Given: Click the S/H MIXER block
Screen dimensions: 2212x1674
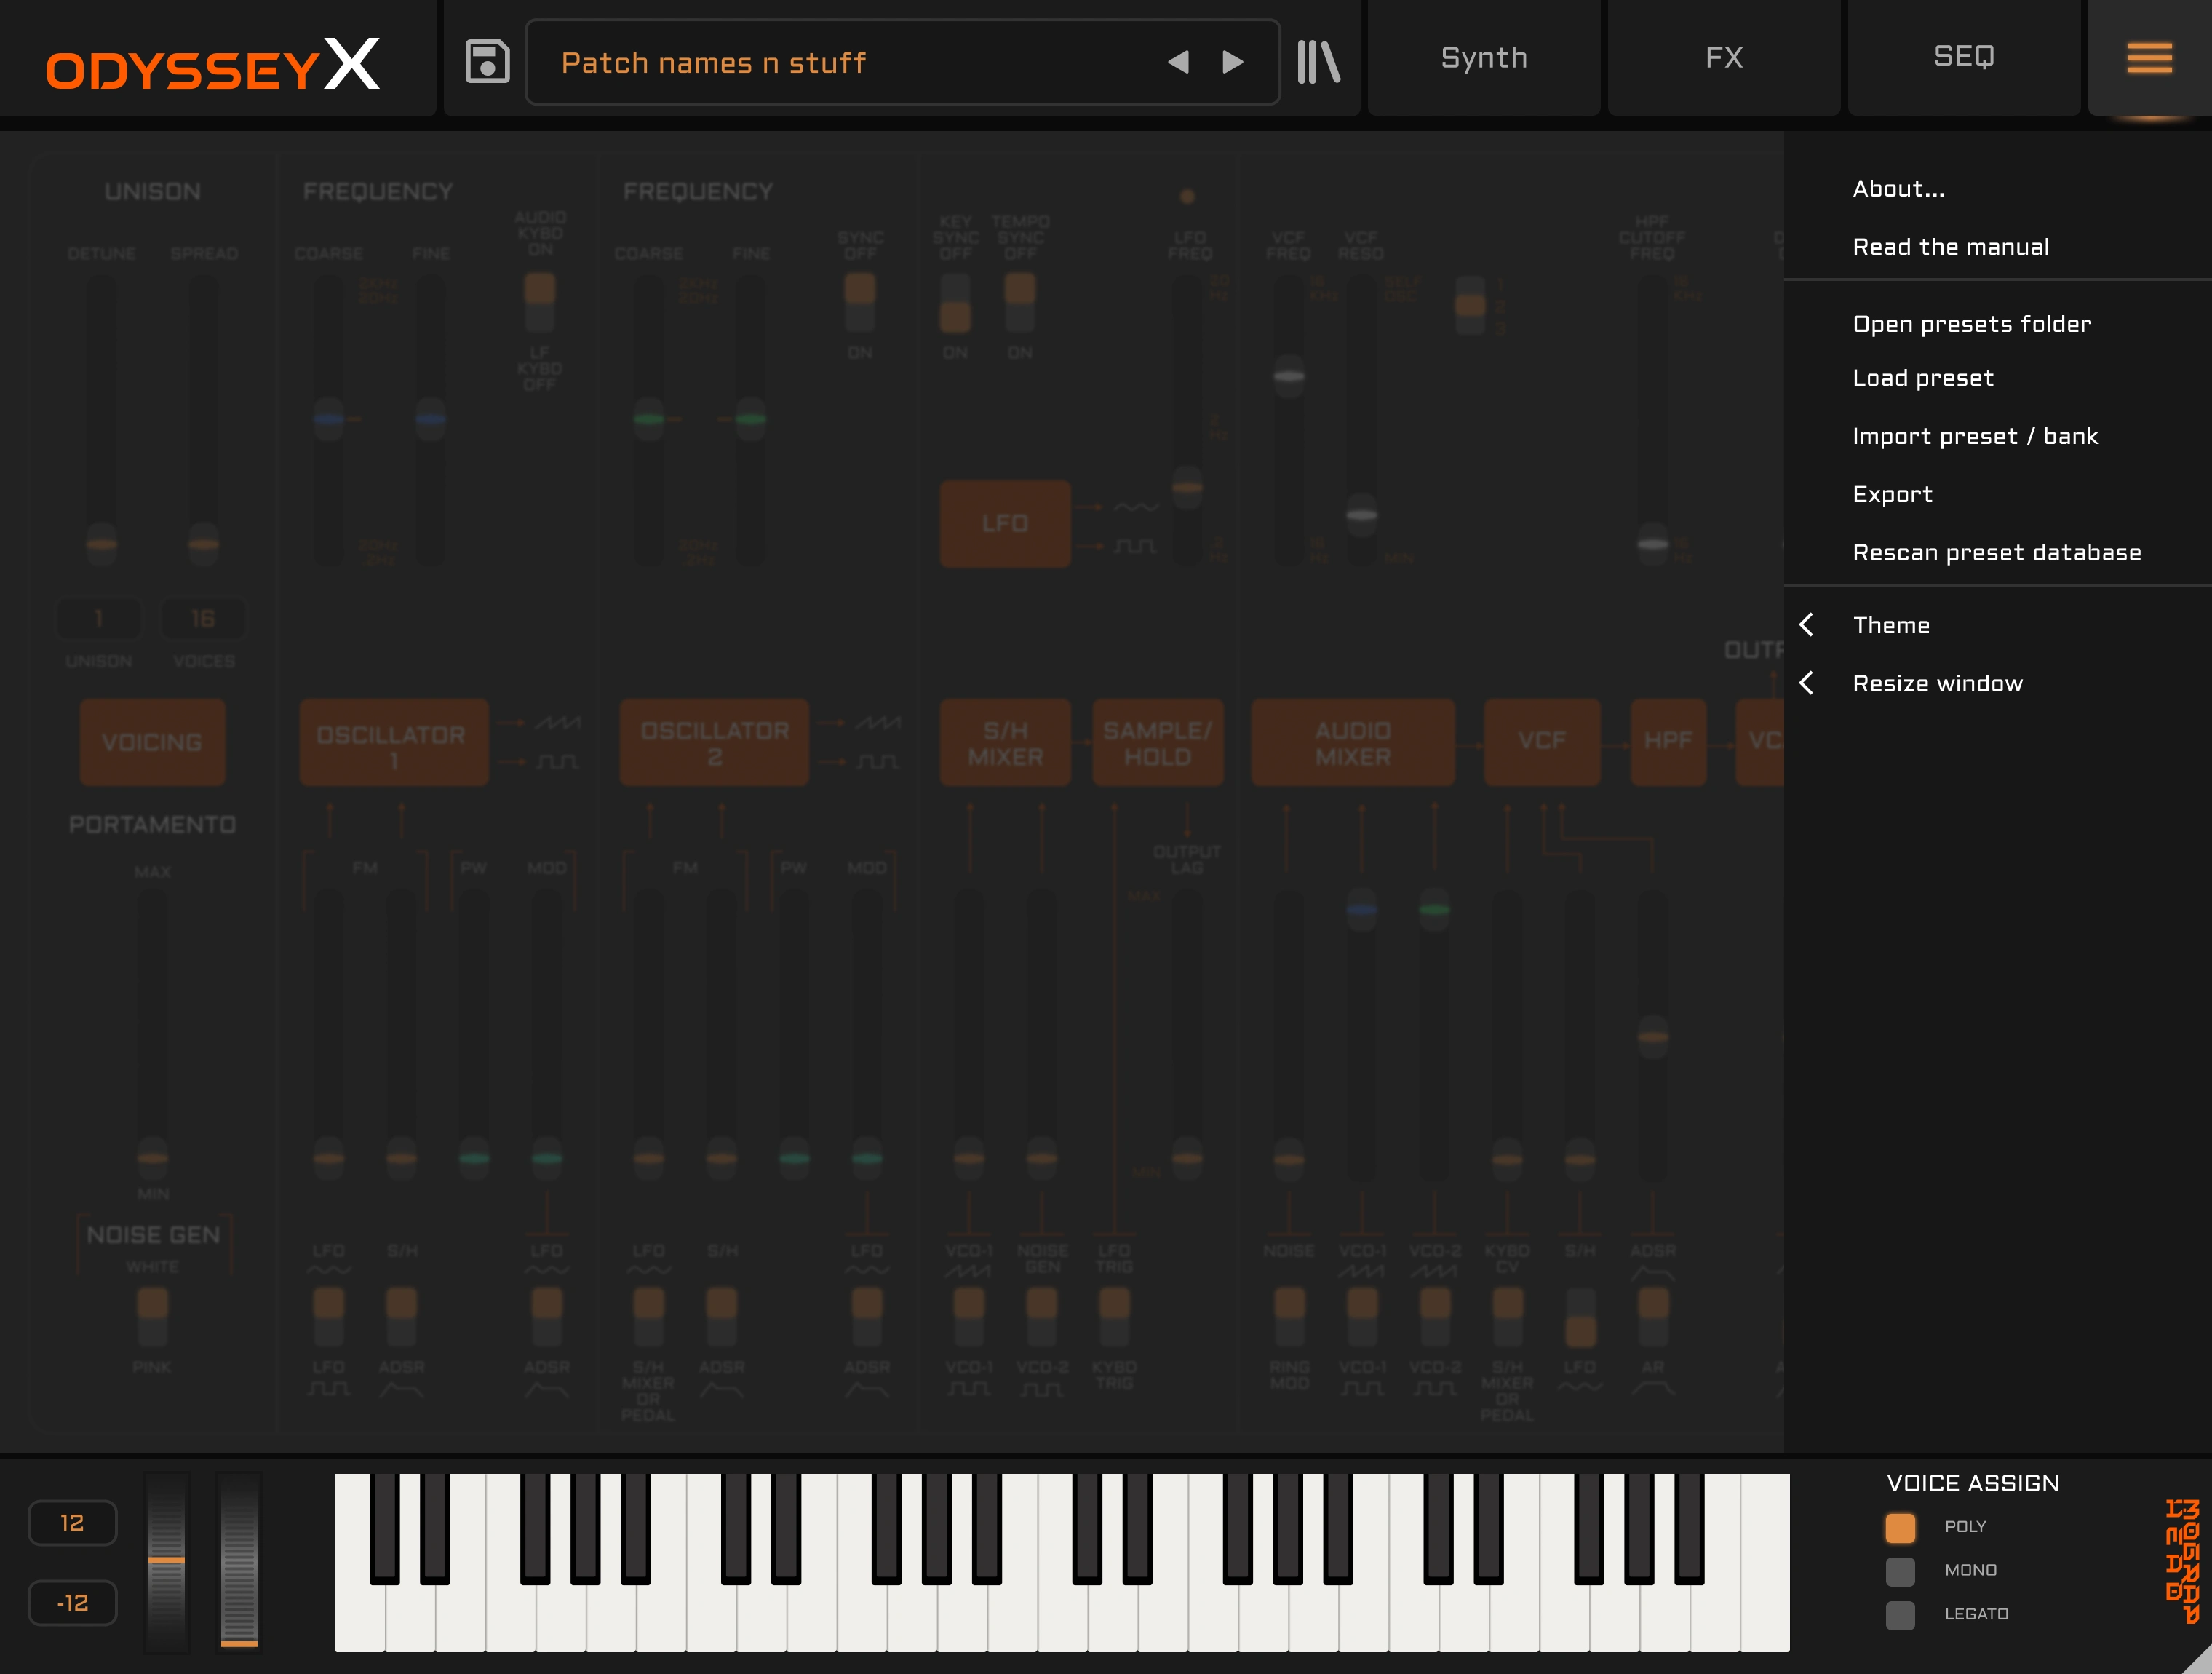Looking at the screenshot, I should [1005, 742].
